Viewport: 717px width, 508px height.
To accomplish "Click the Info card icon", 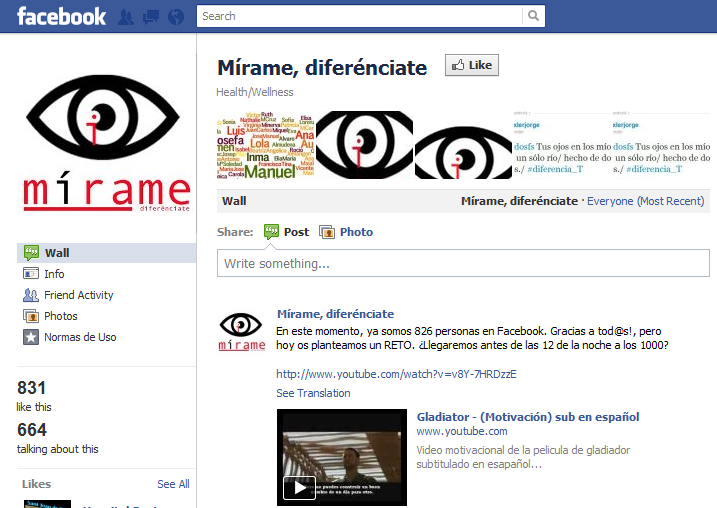I will coord(31,273).
